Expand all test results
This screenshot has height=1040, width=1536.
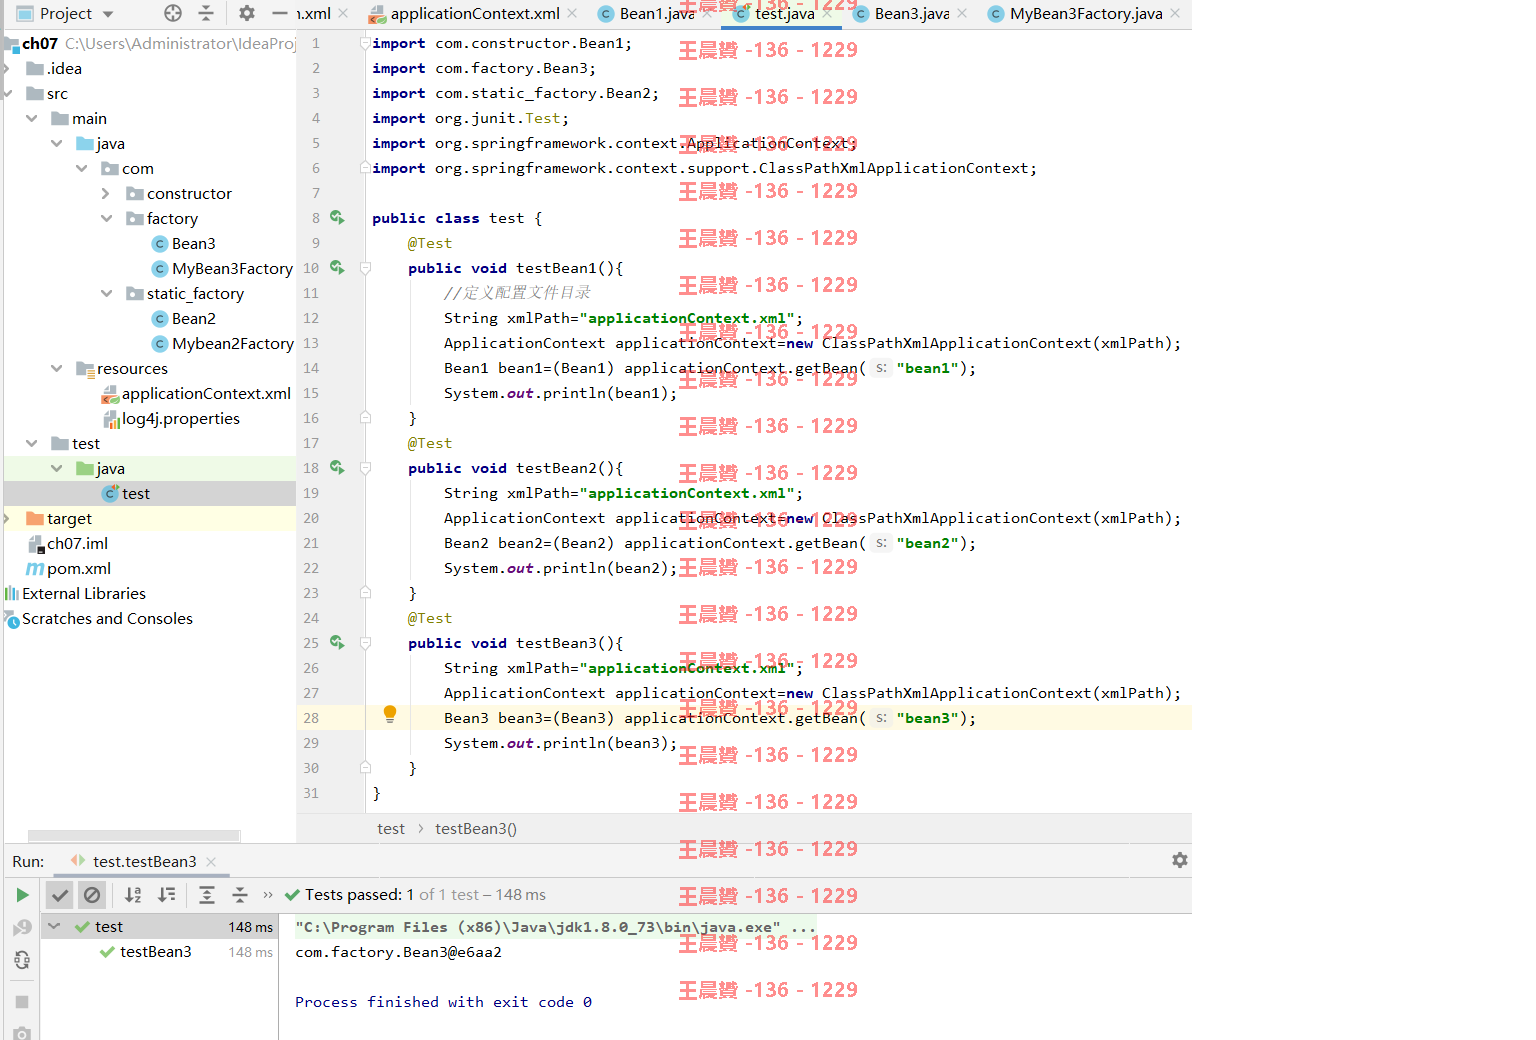(207, 895)
